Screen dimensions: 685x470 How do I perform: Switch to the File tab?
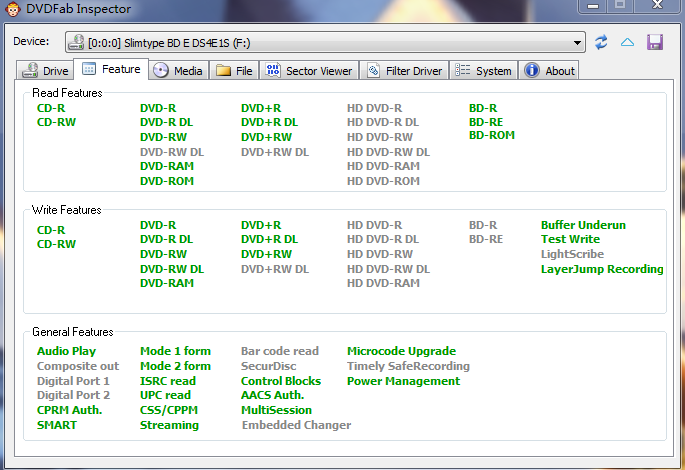(x=234, y=70)
